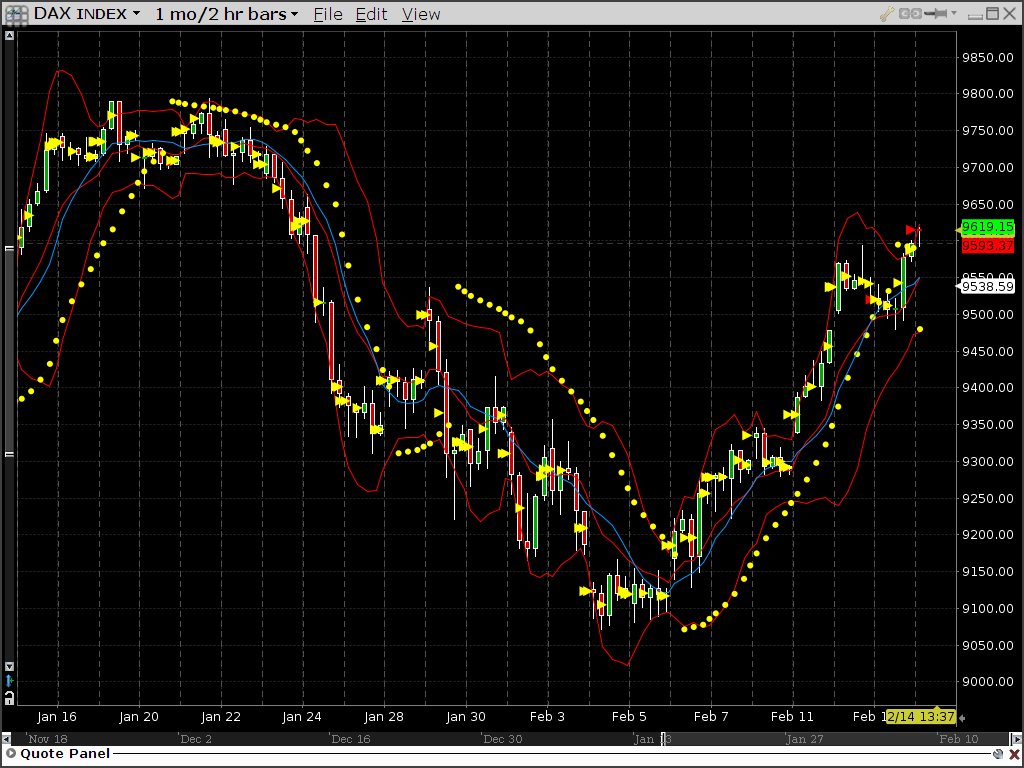Close the Quote Panel with red X

coord(1014,754)
